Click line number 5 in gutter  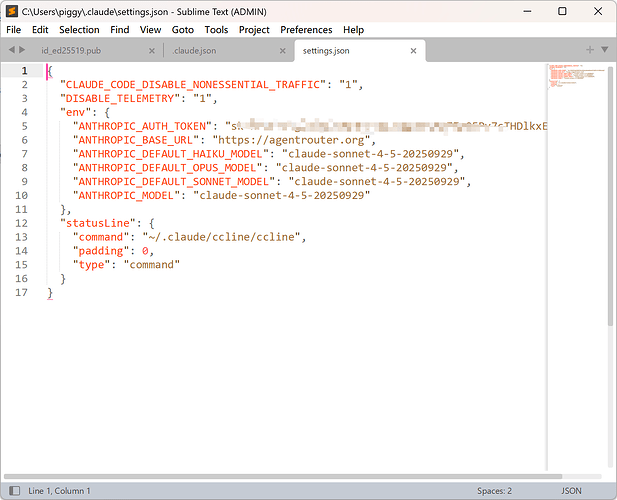(24, 126)
